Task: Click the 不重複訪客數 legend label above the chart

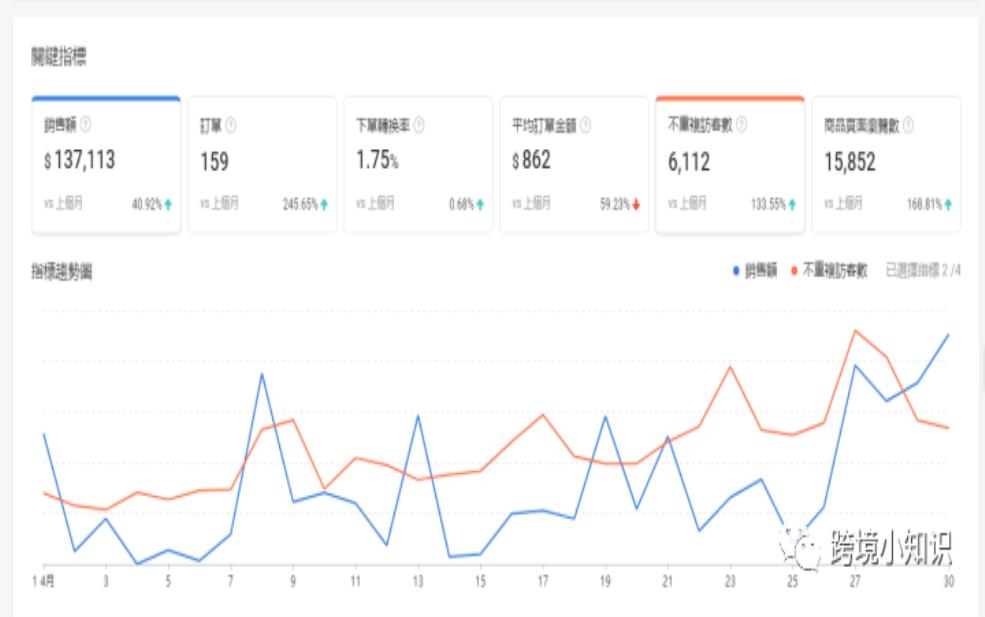Action: [835, 271]
